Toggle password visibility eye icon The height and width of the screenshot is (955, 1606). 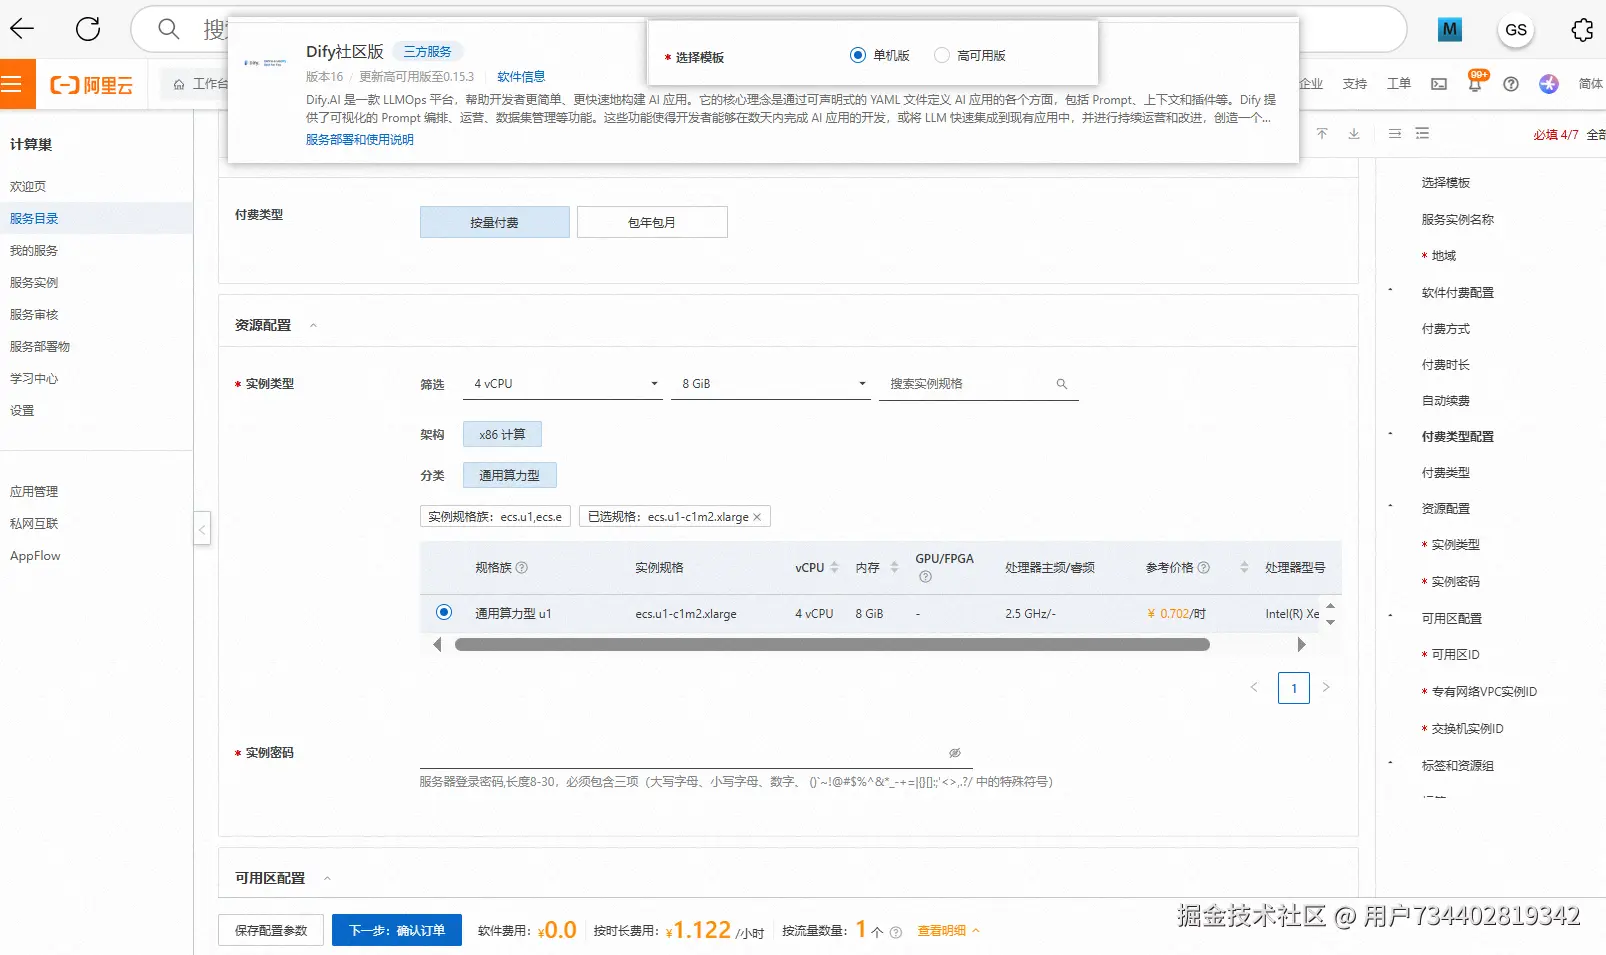(x=955, y=753)
